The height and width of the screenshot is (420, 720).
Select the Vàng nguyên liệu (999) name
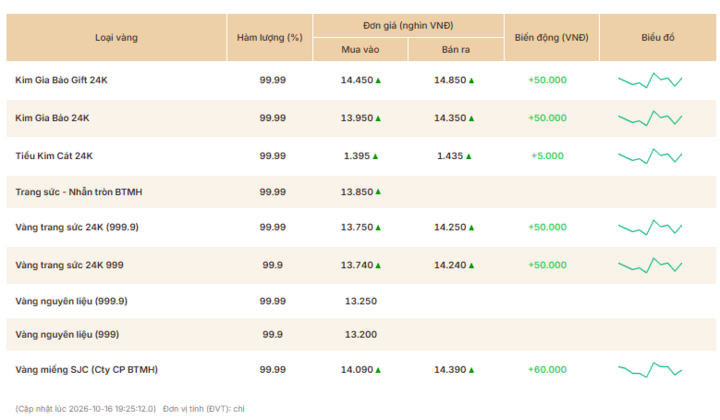coord(67,335)
